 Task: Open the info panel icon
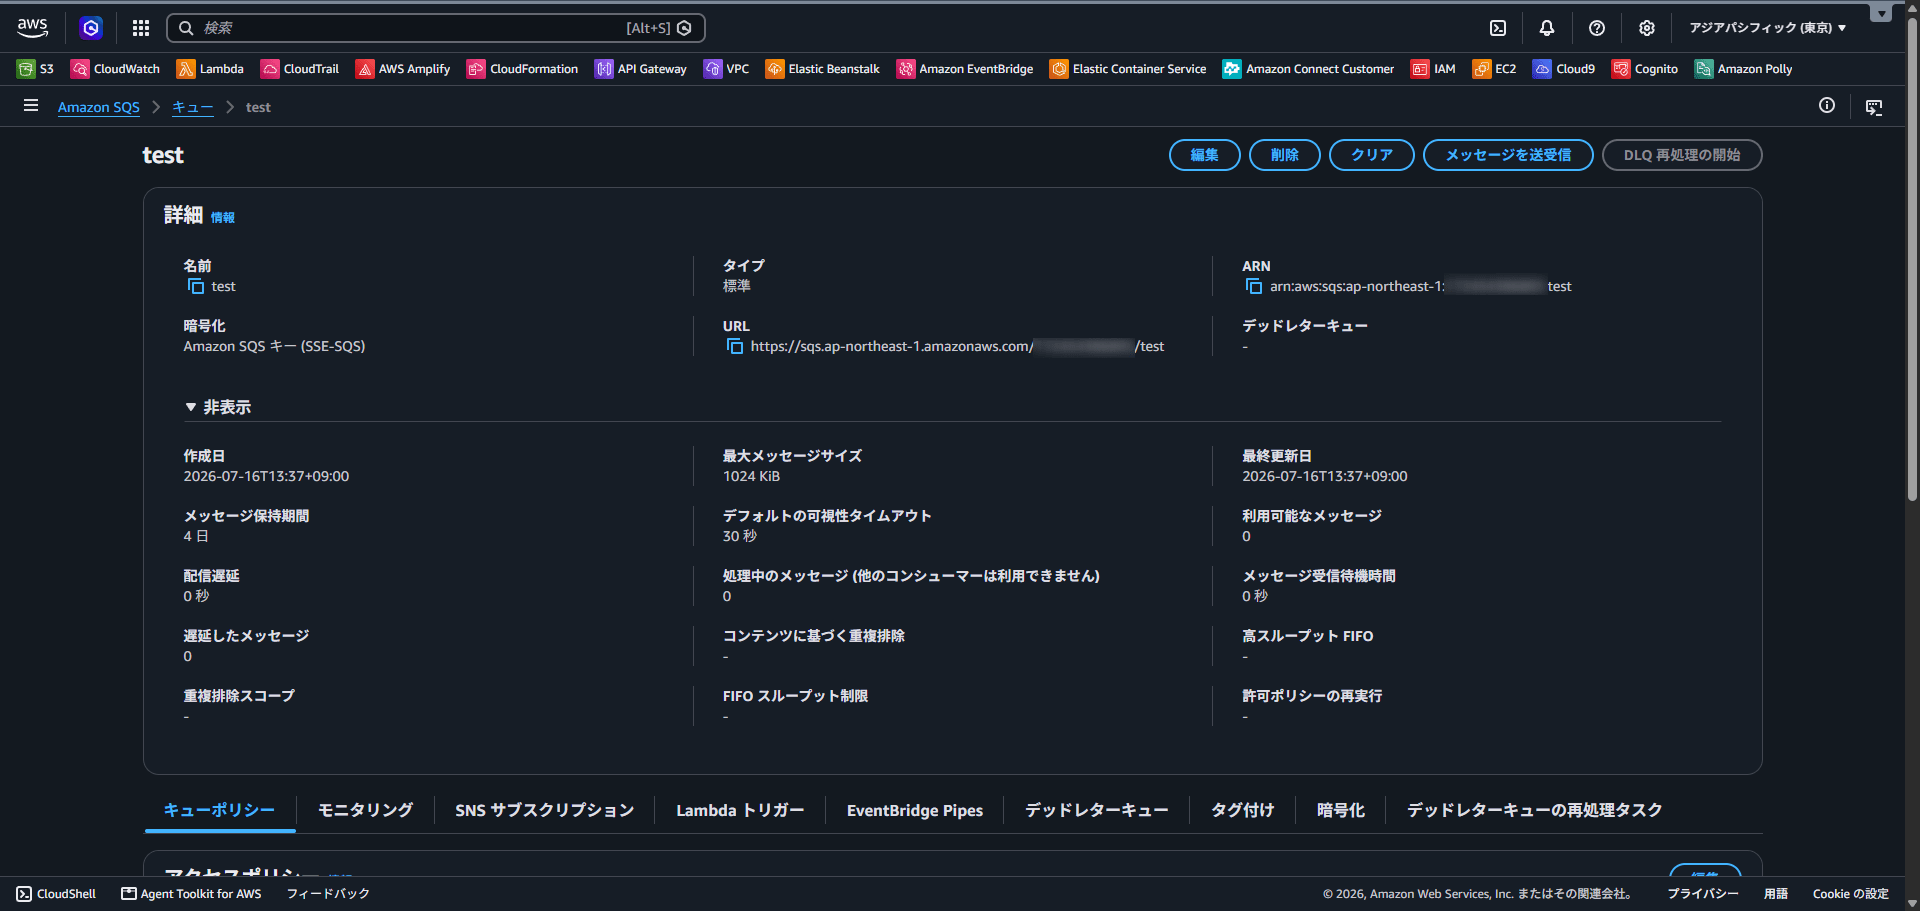[1827, 106]
